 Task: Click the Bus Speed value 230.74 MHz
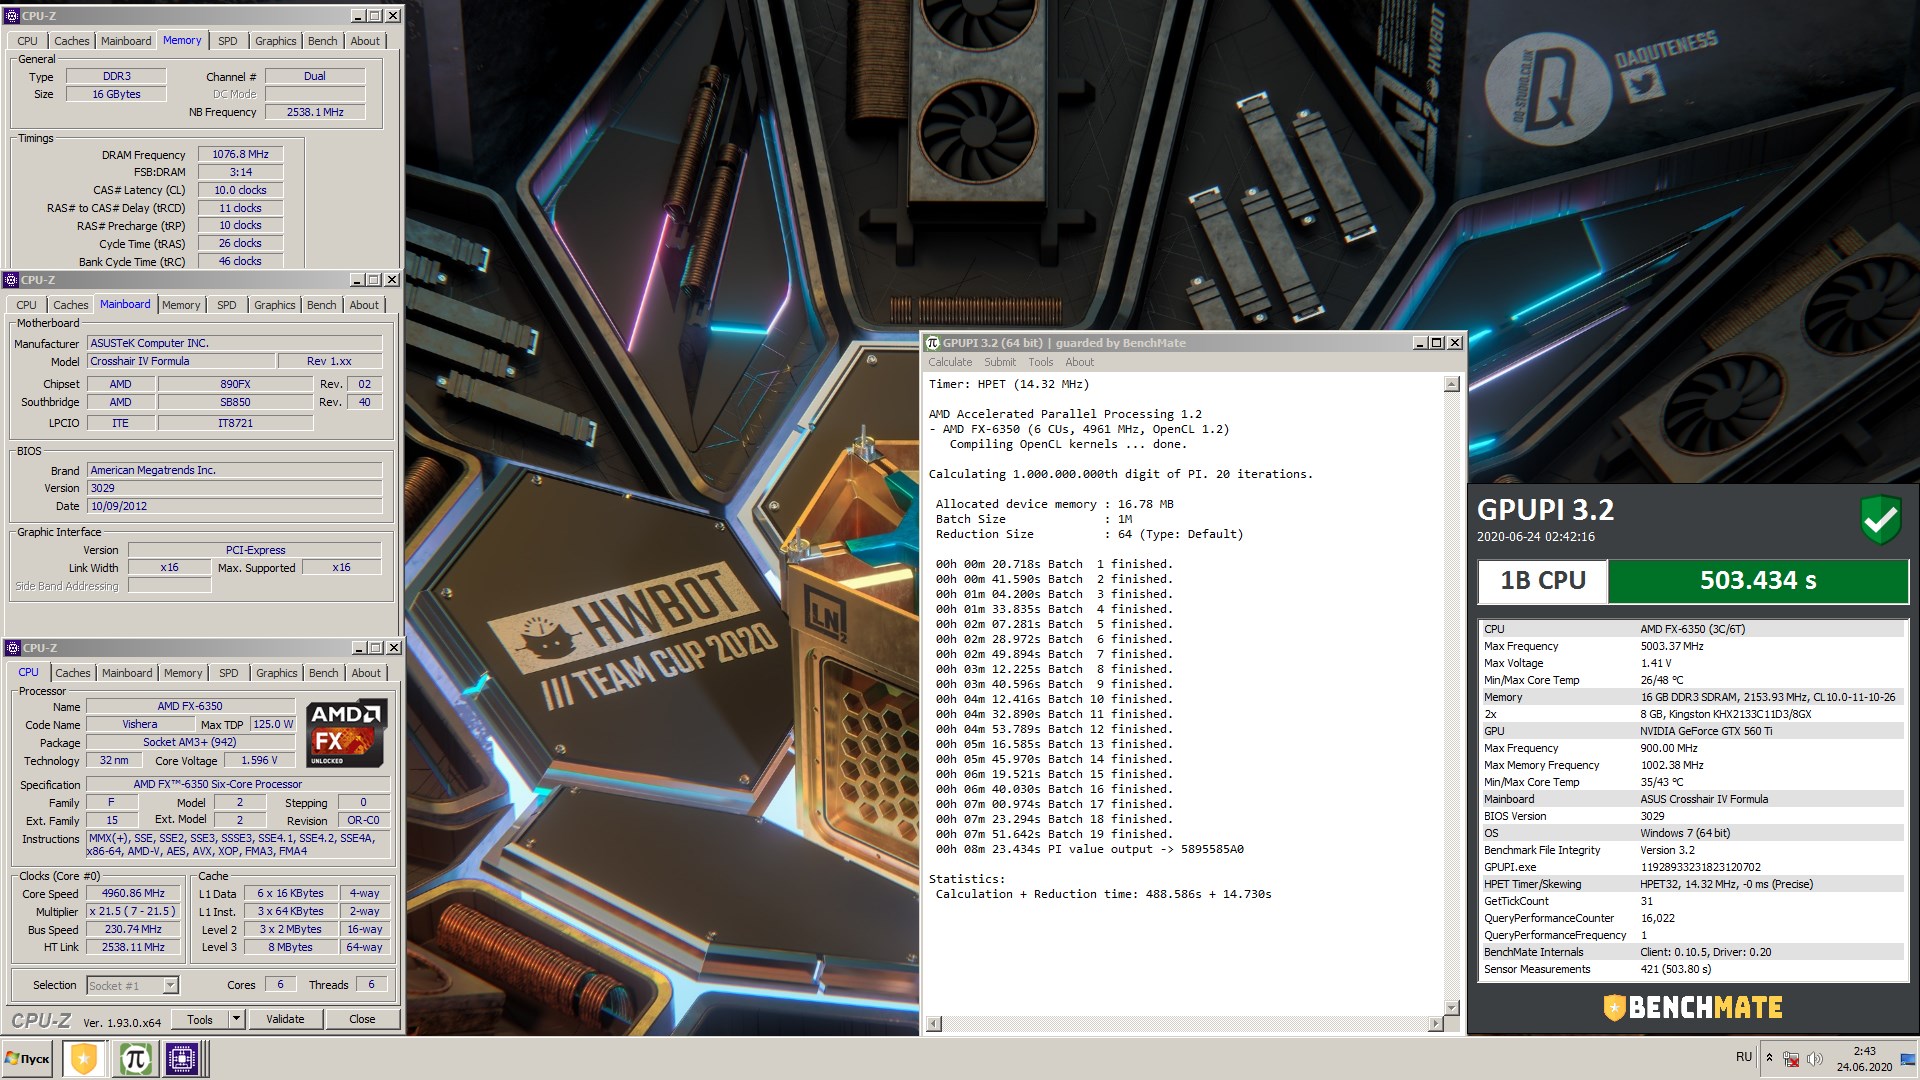point(133,929)
